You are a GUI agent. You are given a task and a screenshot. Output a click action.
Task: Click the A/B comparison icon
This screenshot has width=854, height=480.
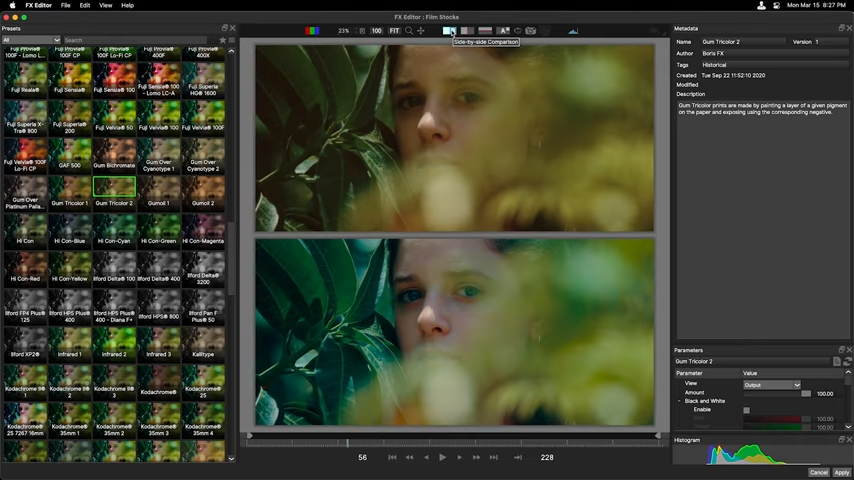point(504,31)
